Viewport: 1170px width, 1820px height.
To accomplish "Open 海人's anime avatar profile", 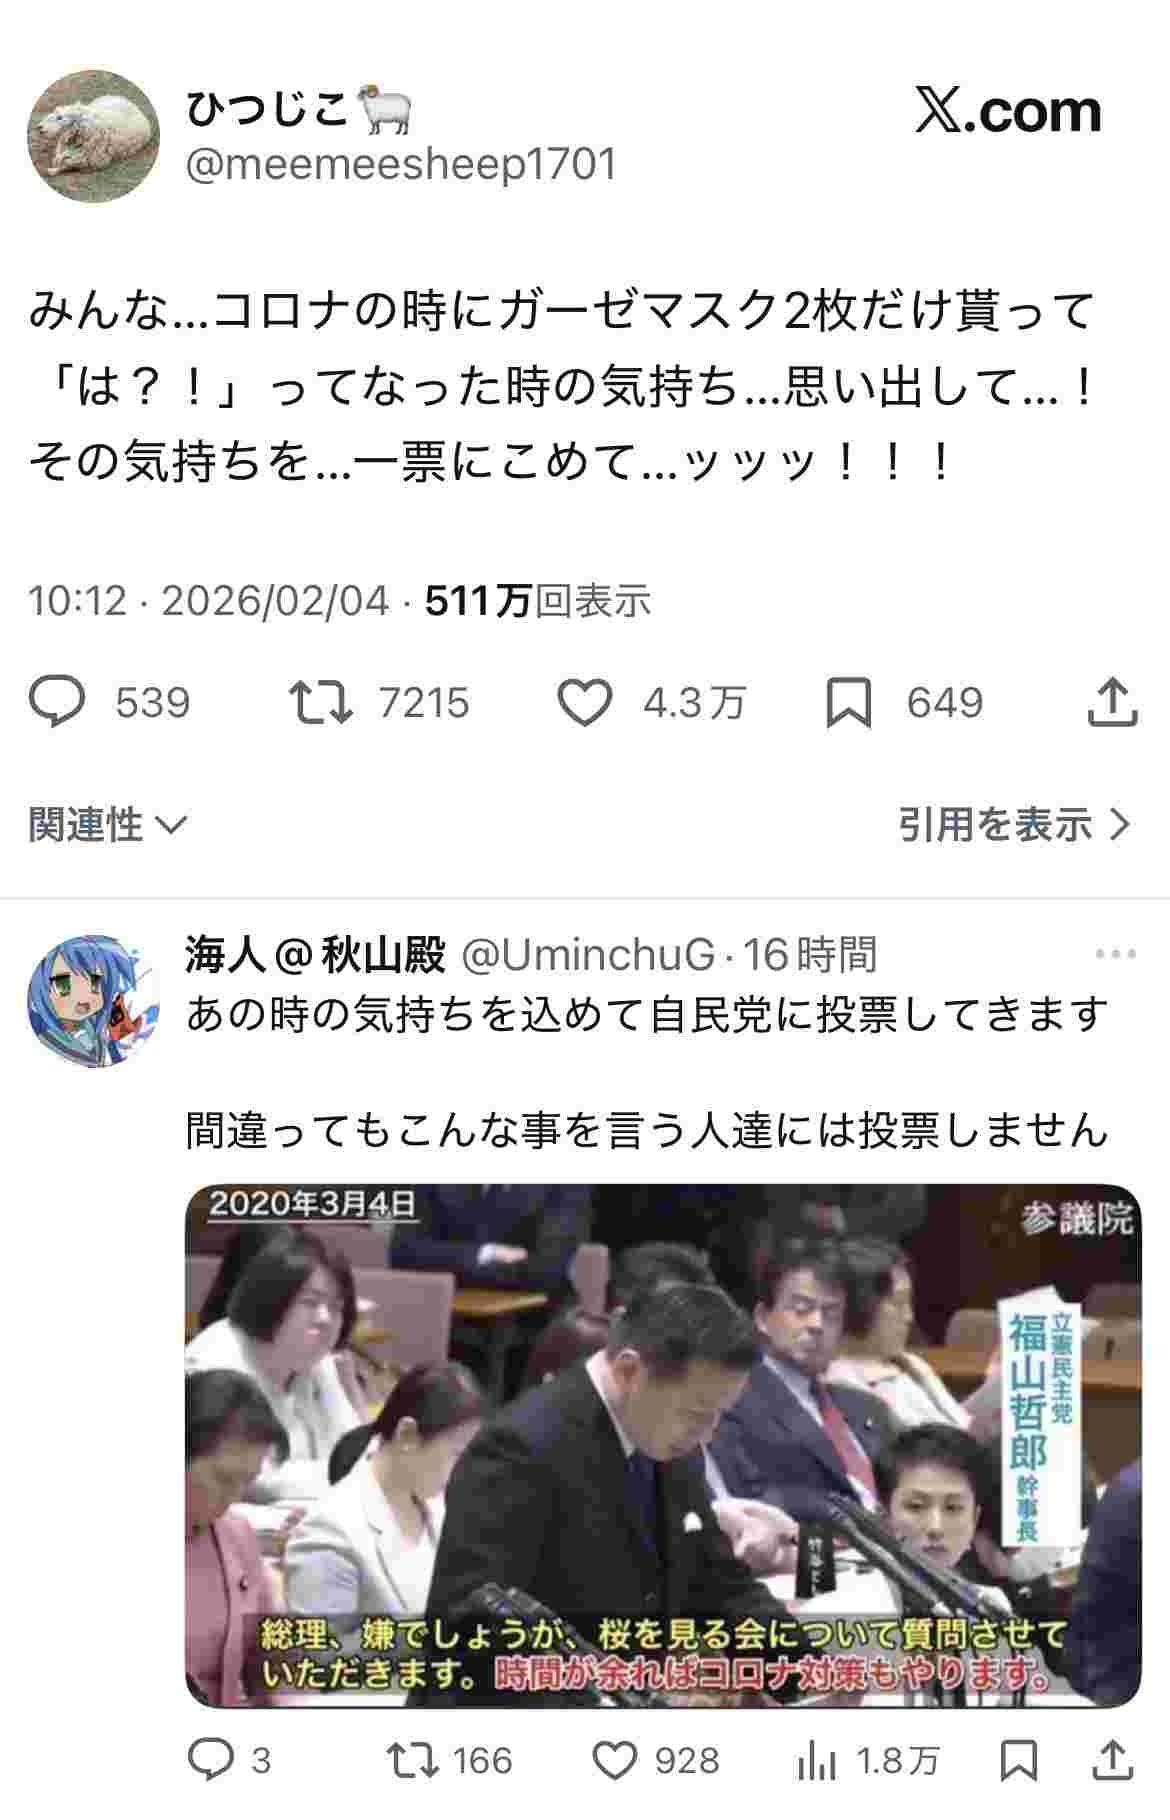I will 93,1001.
